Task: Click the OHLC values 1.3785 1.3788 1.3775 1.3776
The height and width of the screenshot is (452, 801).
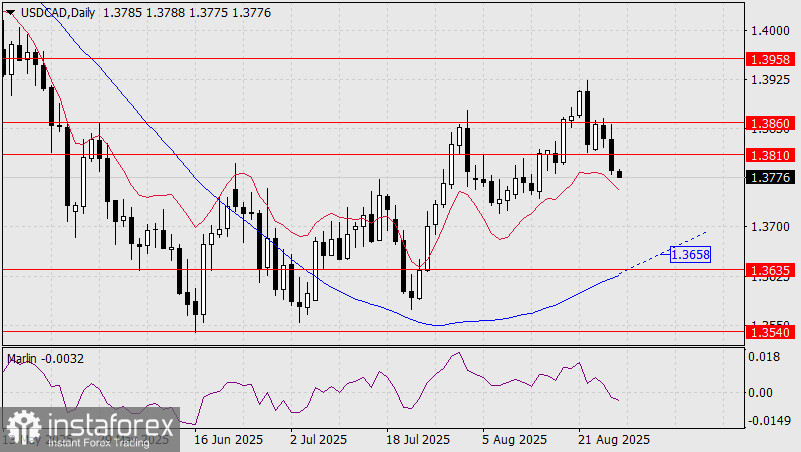Action: [x=187, y=13]
